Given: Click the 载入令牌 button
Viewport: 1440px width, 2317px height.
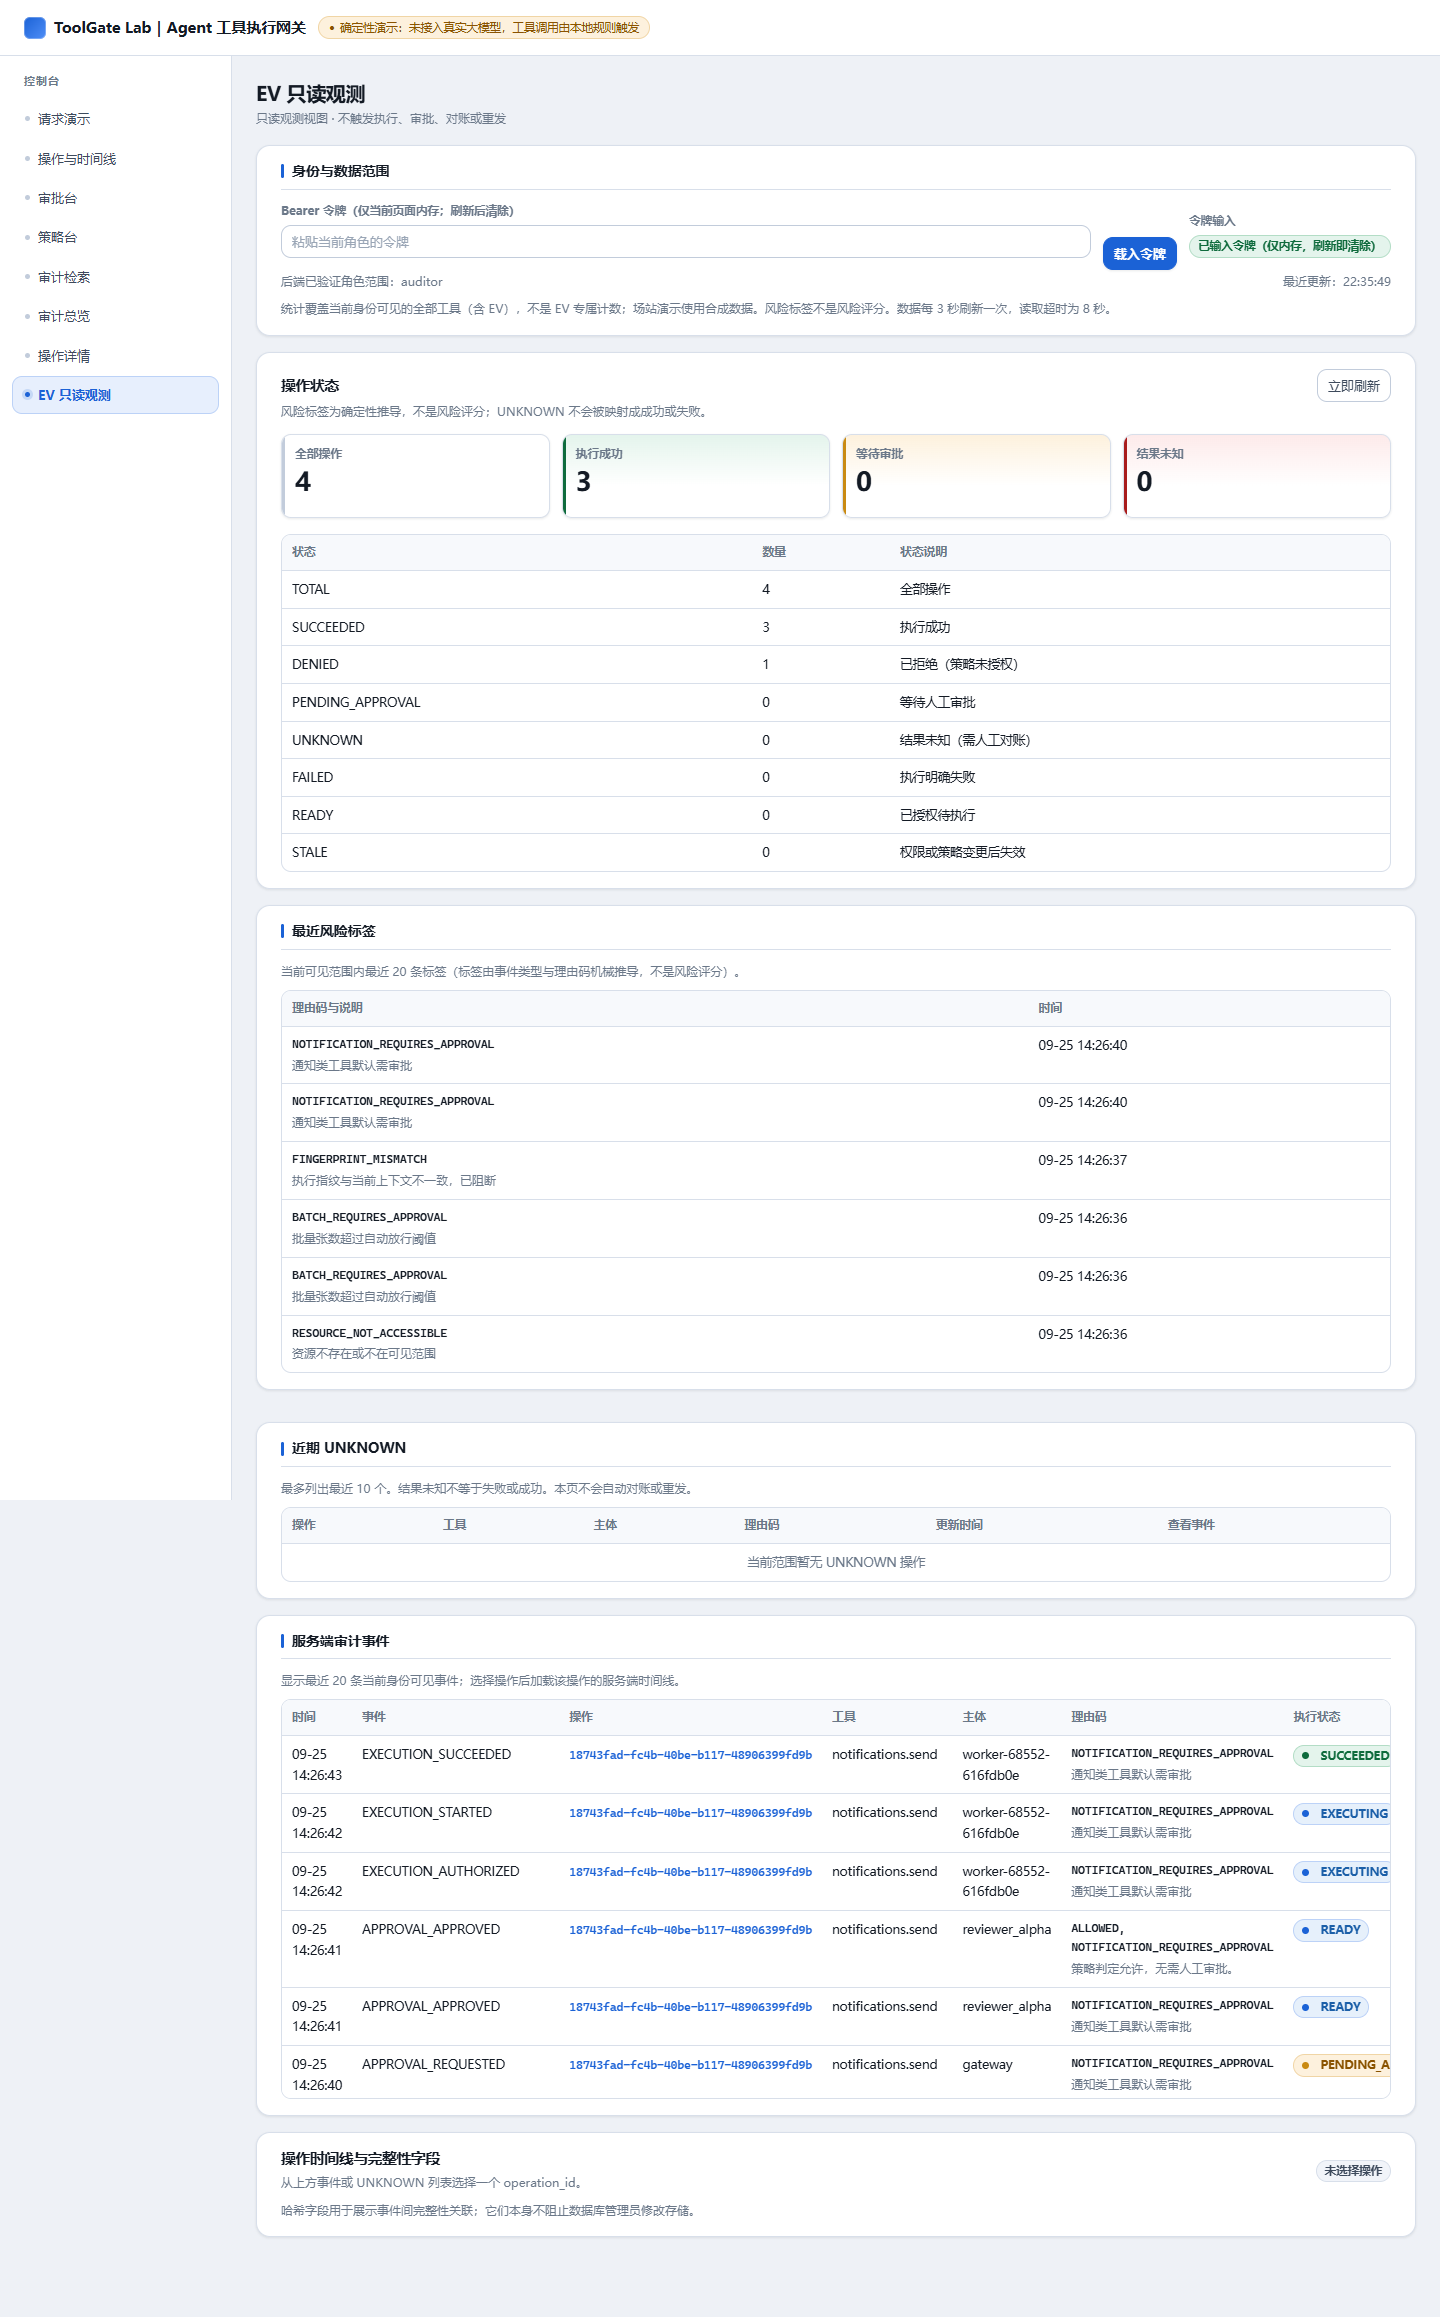Looking at the screenshot, I should pos(1139,254).
